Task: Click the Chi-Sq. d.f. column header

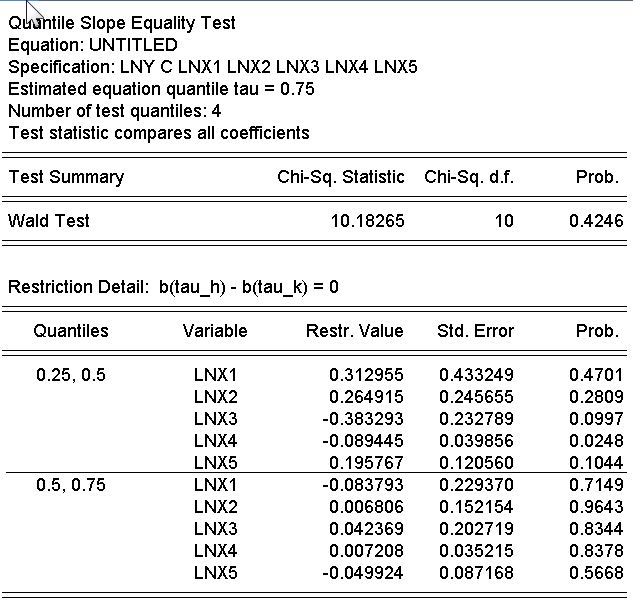Action: pyautogui.click(x=469, y=177)
